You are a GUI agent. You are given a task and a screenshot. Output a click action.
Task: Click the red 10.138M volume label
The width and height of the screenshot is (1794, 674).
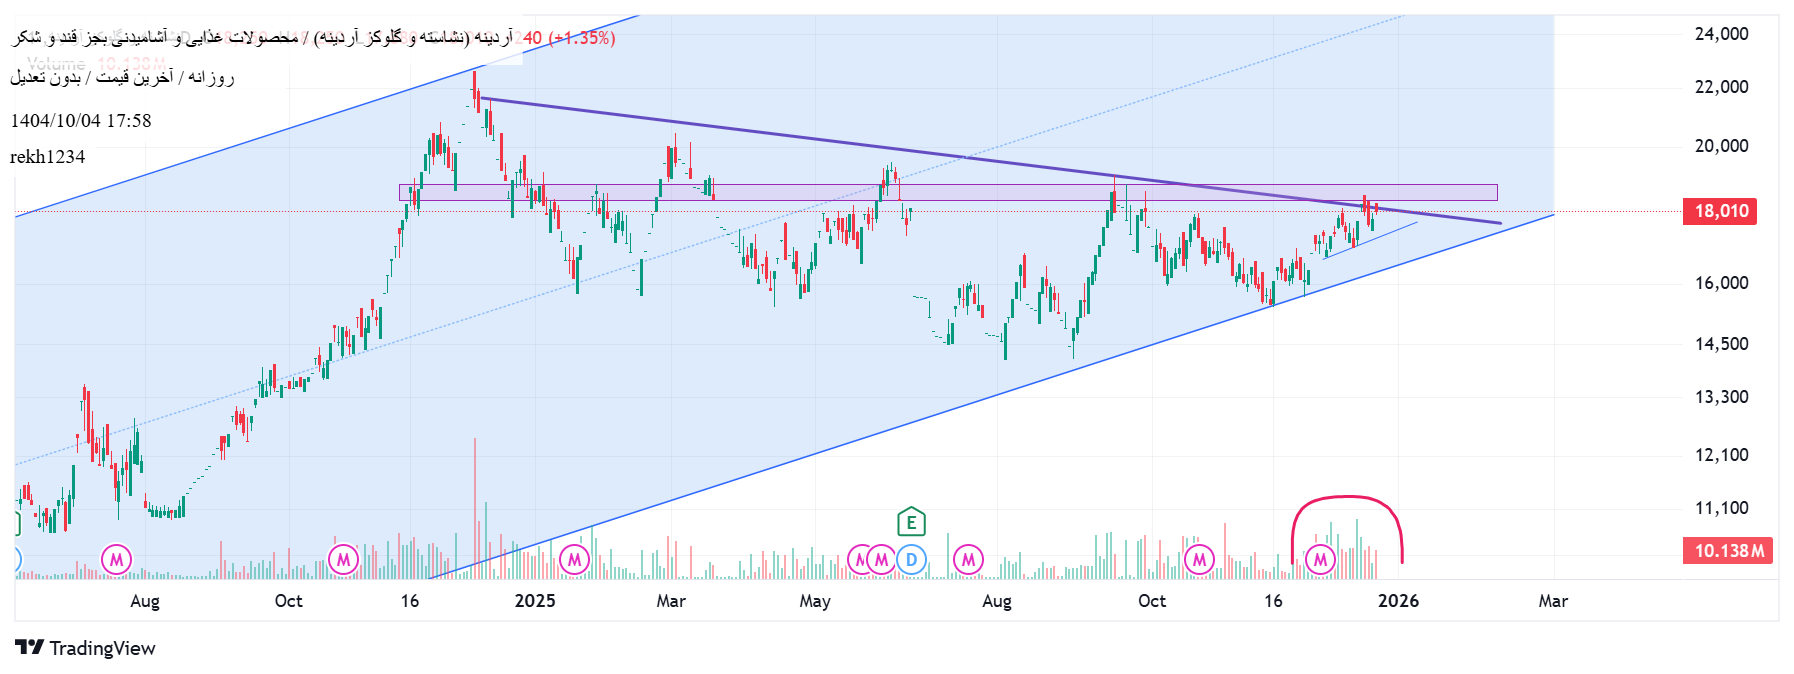[x=1727, y=551]
